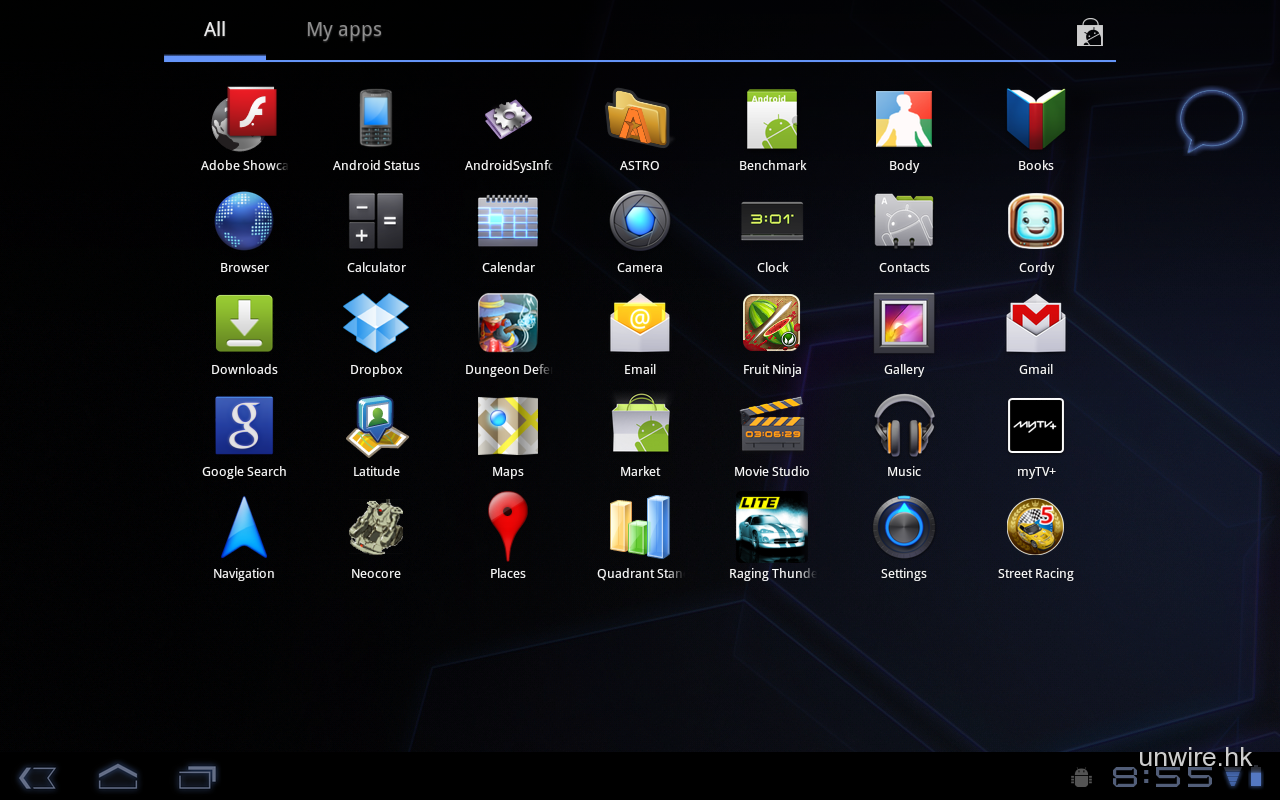Launch Quadrant Standard benchmark app

640,528
